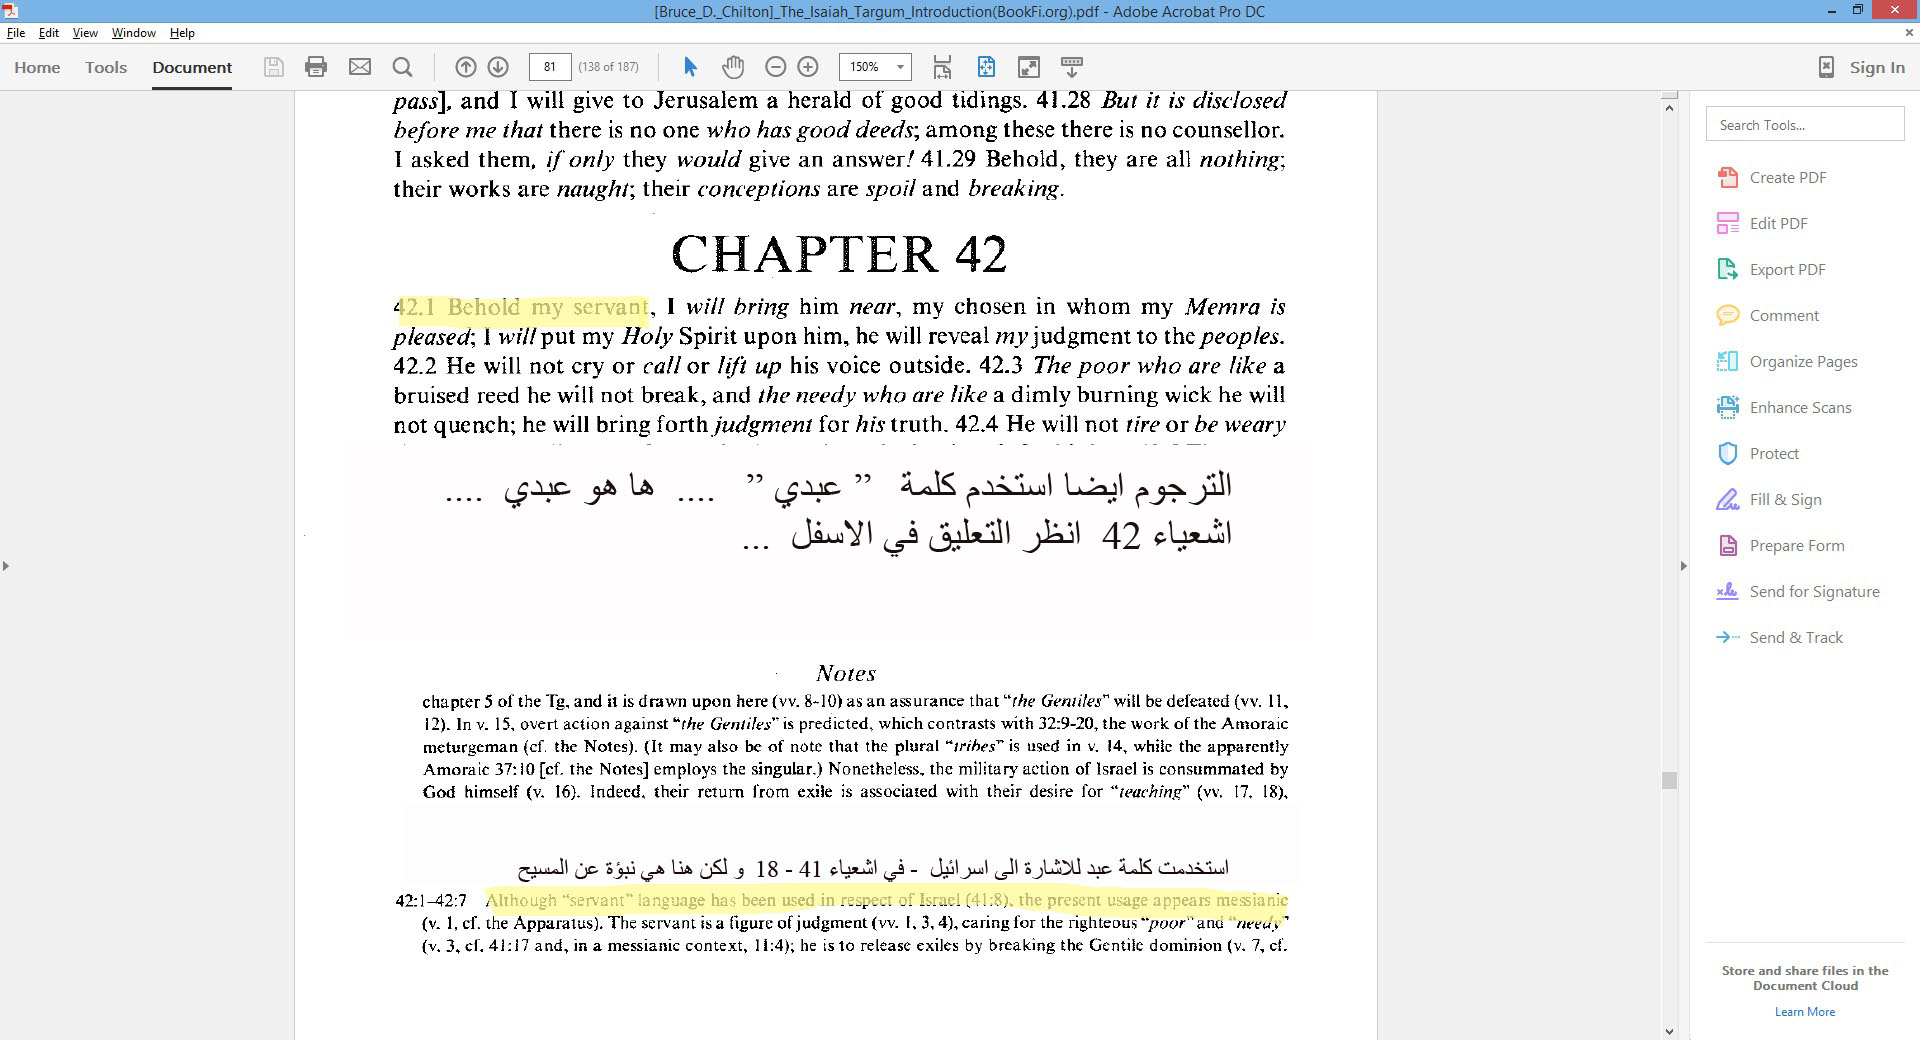Click the vertical scrollbar thumb

pyautogui.click(x=1669, y=780)
